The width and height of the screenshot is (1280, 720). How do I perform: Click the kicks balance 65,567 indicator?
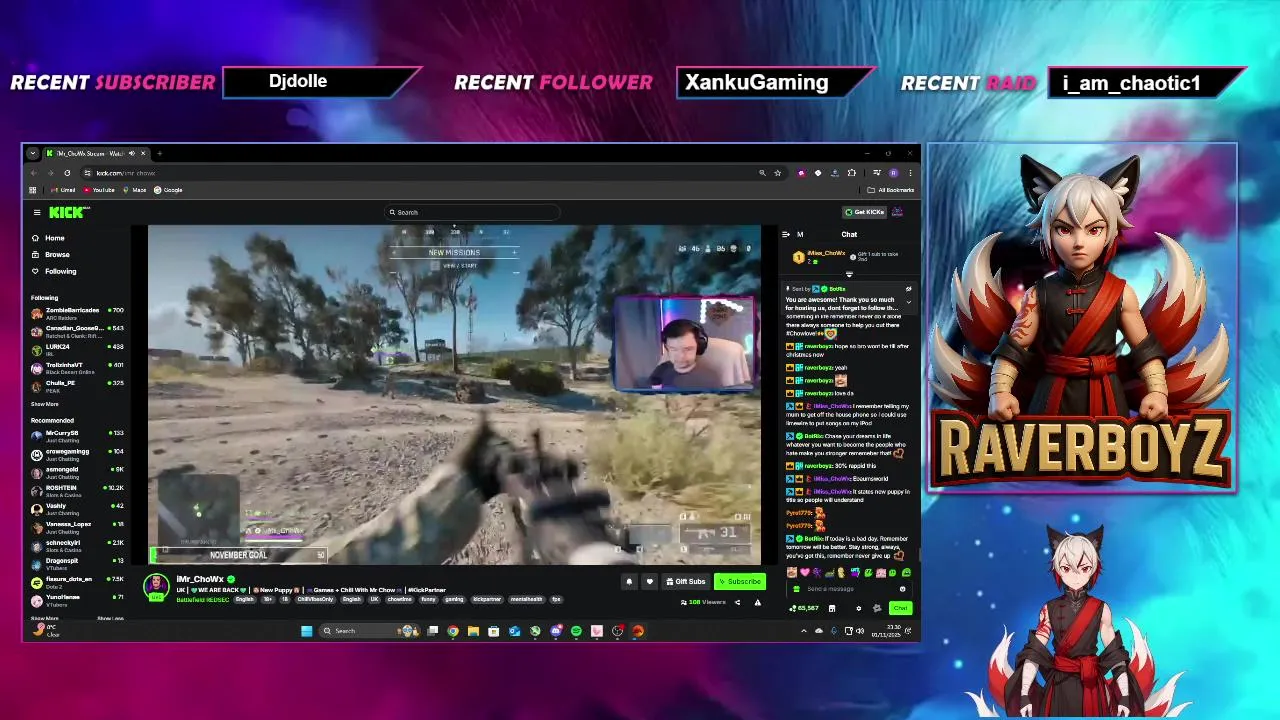(x=806, y=608)
